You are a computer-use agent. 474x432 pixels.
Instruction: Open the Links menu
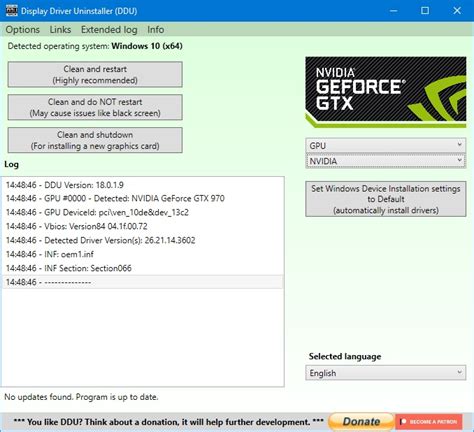tap(60, 30)
